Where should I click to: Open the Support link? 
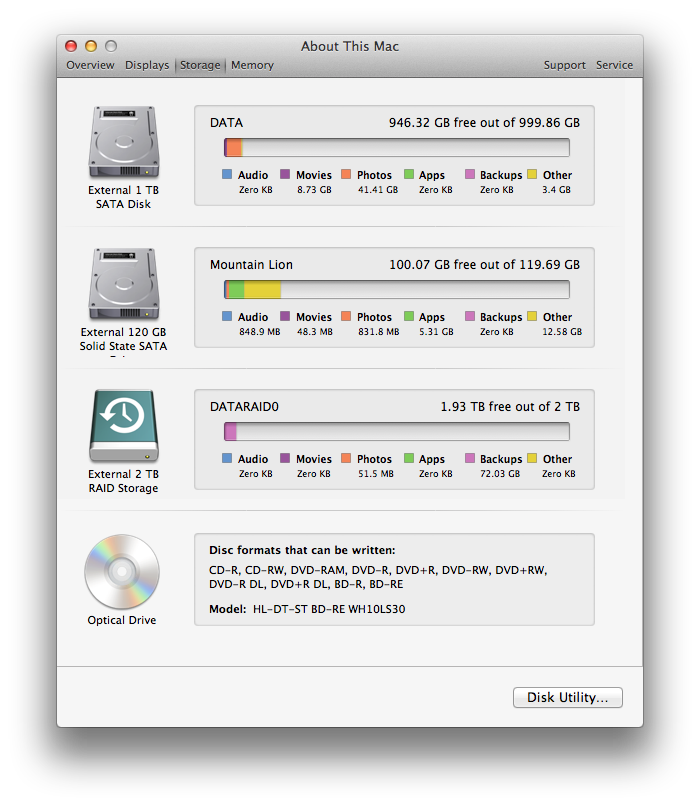(x=564, y=65)
